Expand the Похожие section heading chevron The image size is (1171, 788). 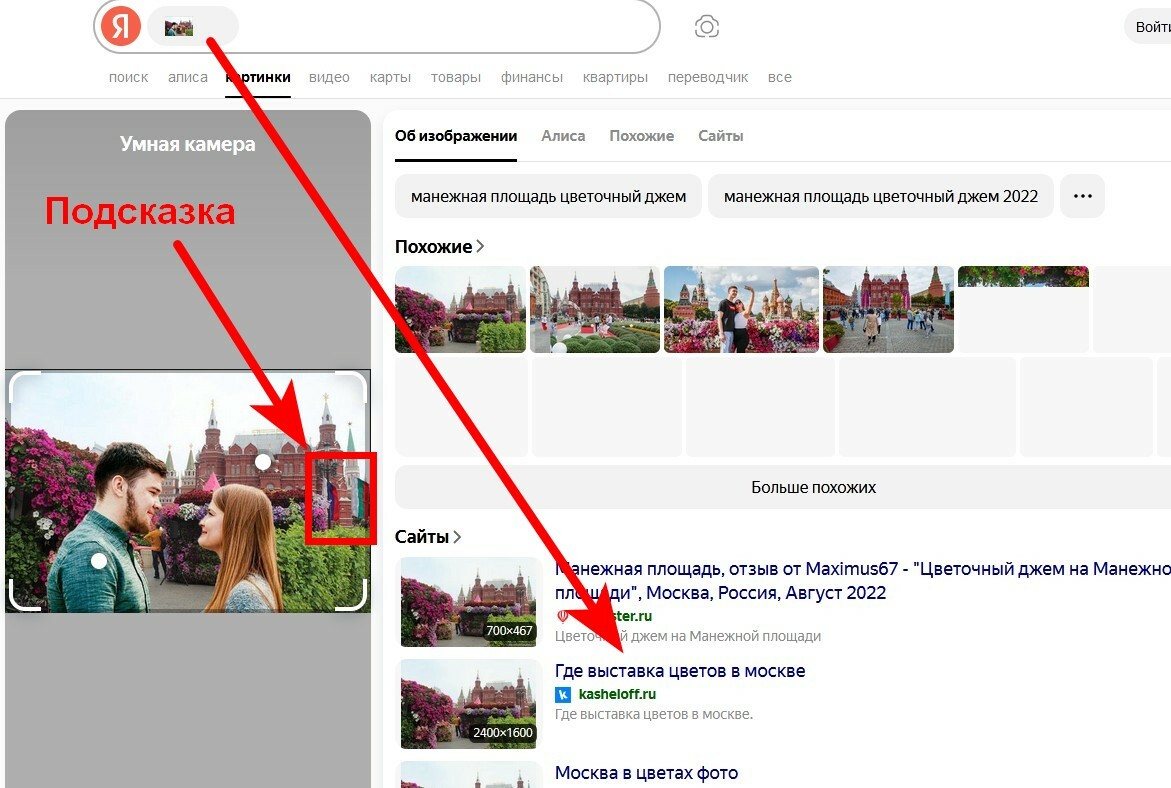pos(480,246)
